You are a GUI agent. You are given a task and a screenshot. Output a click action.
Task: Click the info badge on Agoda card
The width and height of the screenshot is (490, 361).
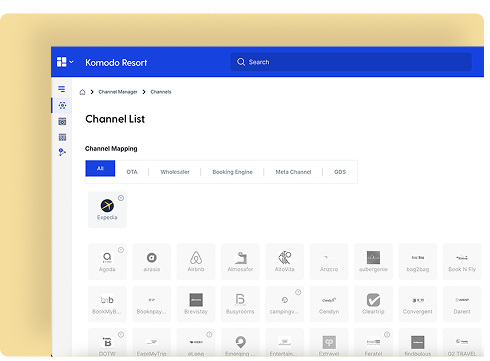click(x=121, y=250)
